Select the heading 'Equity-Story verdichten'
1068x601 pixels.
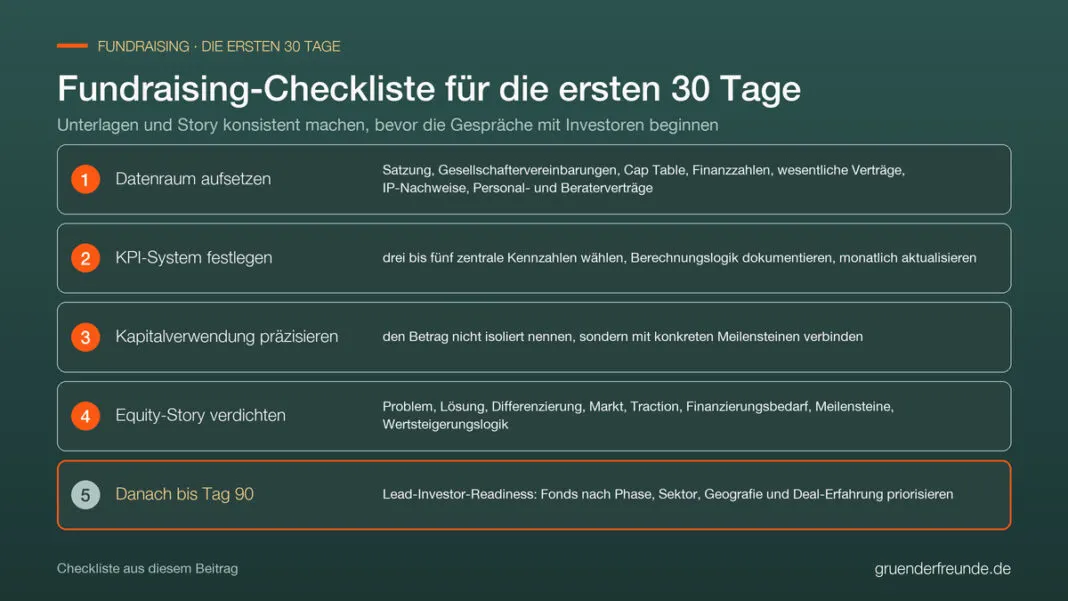200,415
